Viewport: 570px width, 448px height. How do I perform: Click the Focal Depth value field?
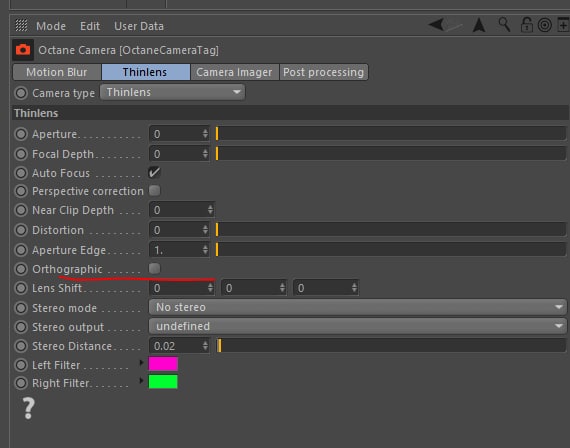pyautogui.click(x=179, y=154)
